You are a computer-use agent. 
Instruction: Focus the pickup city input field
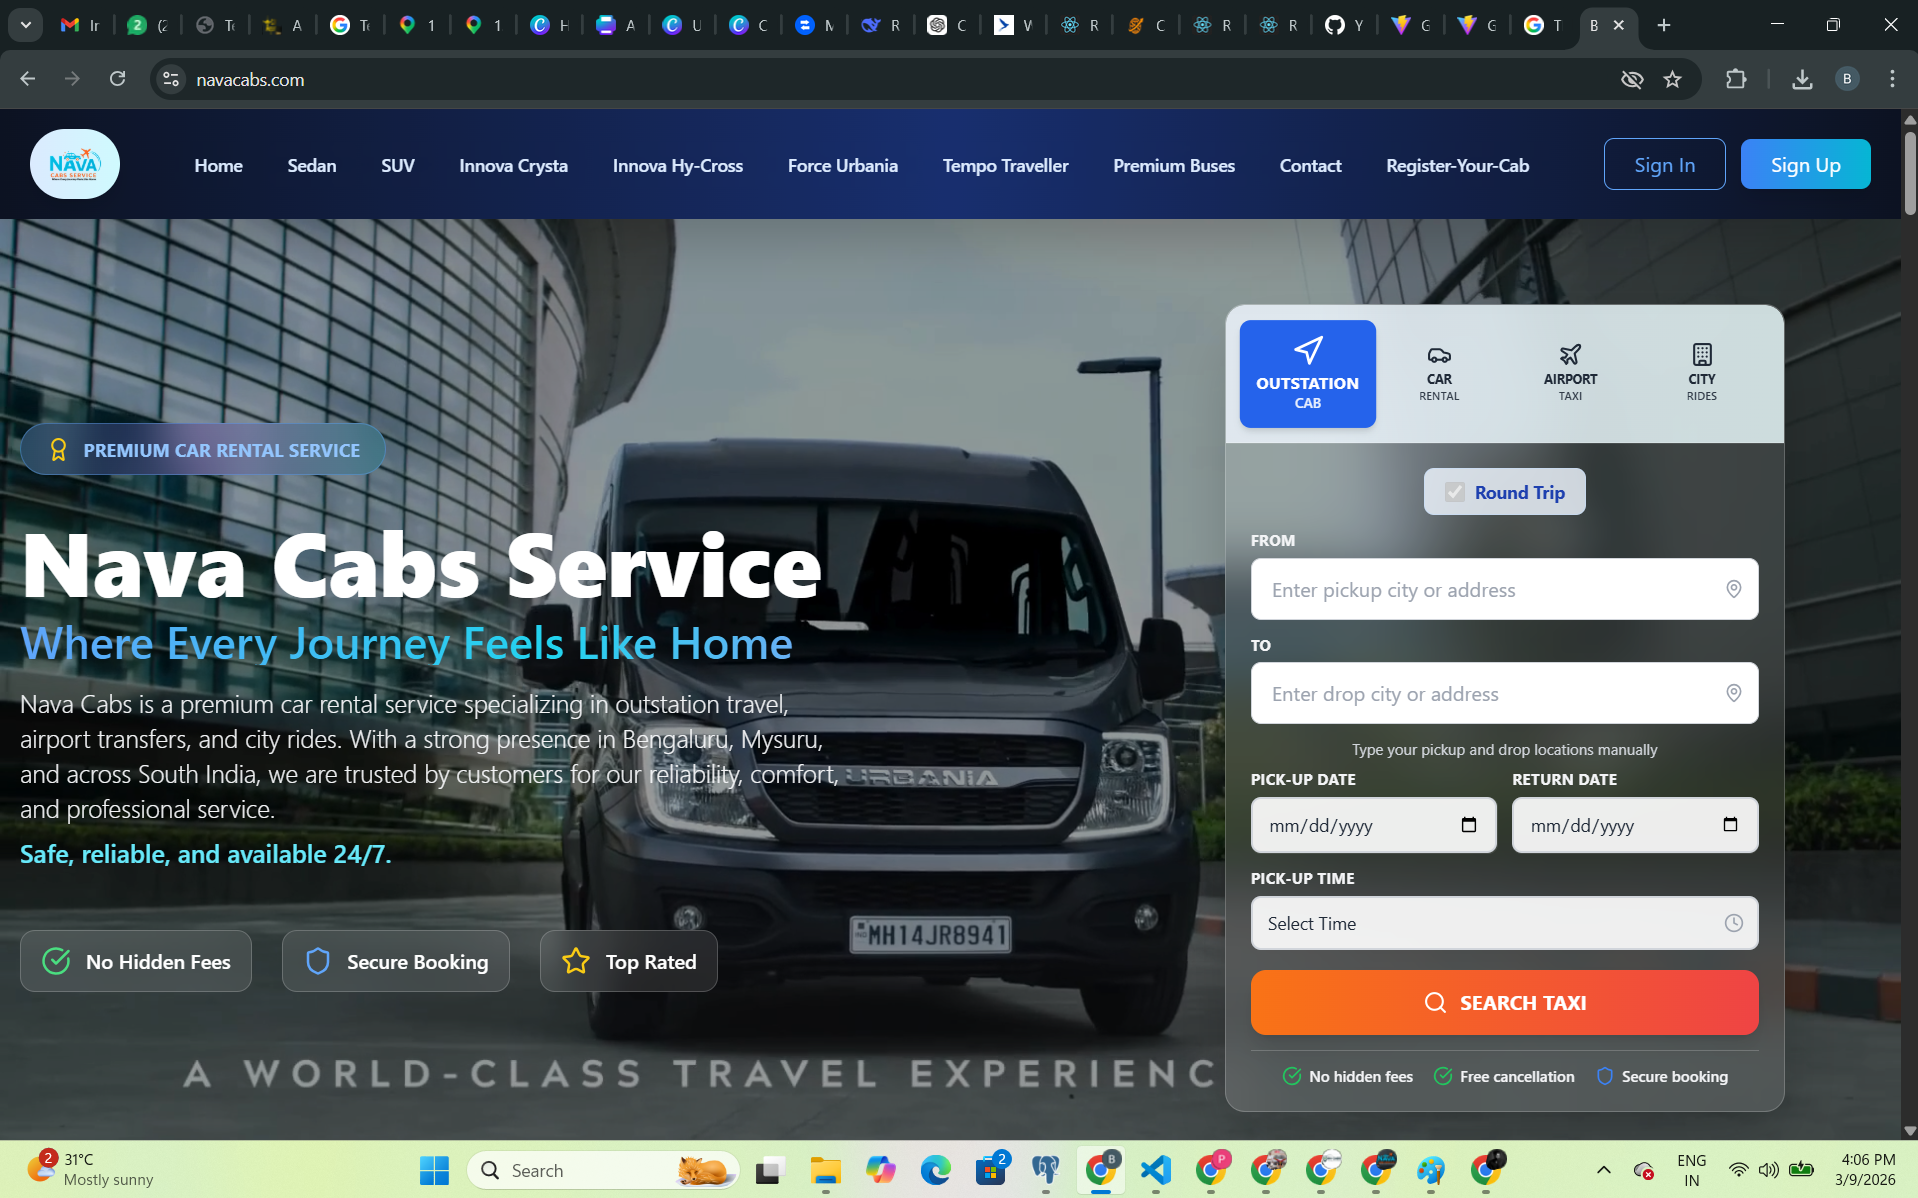[1504, 589]
